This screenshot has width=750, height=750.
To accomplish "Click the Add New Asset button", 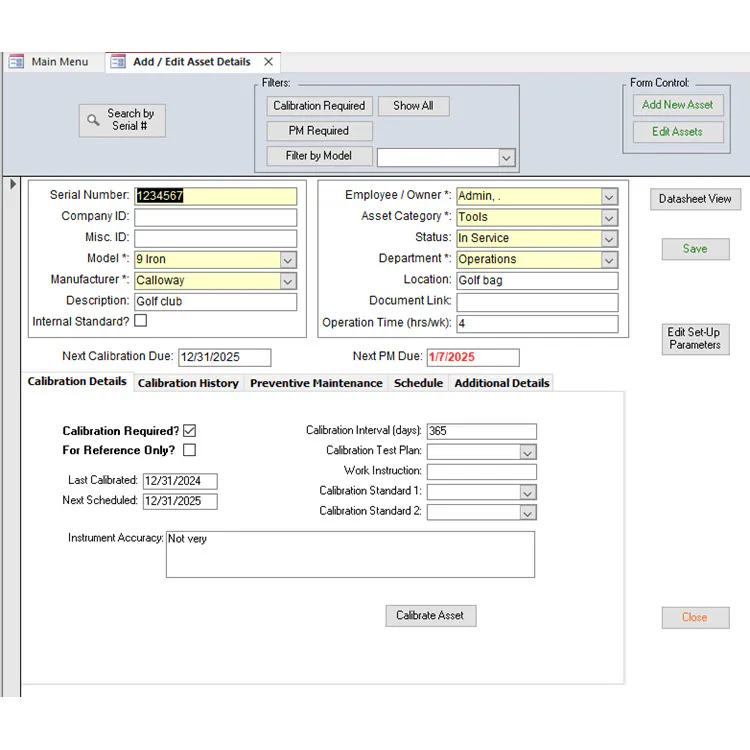I will 678,105.
